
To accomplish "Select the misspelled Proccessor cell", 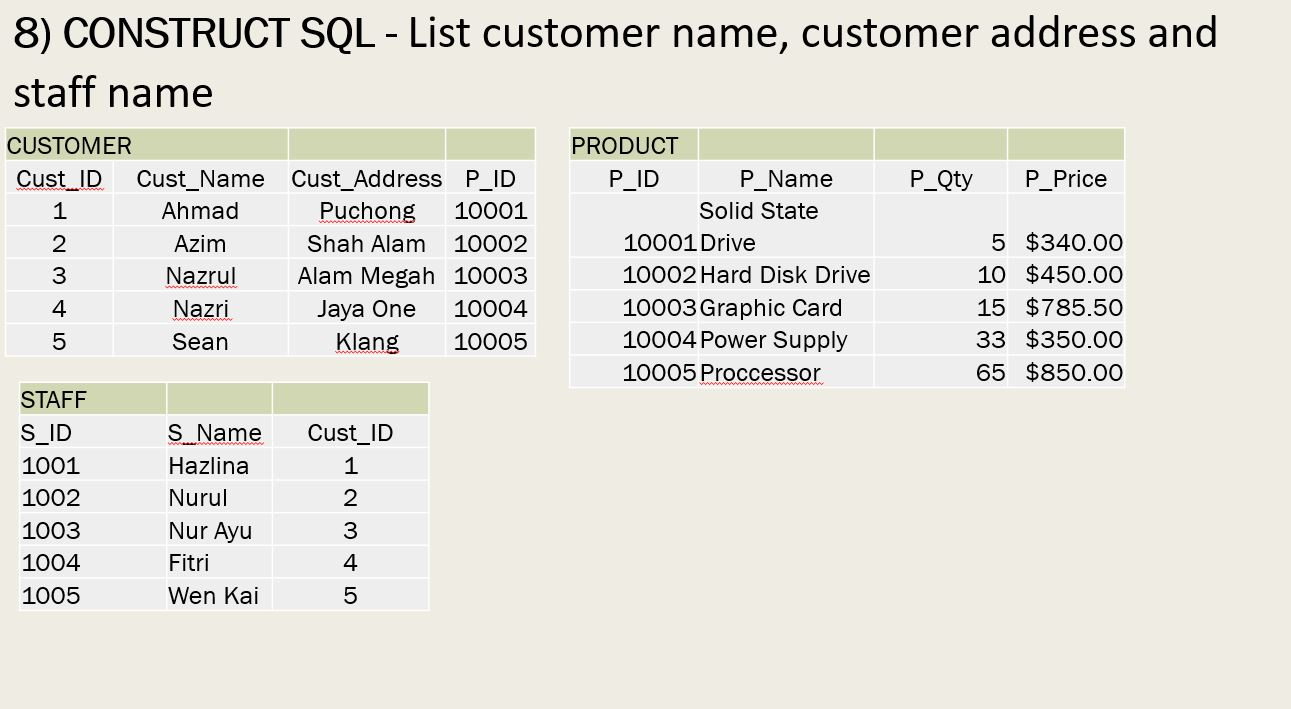I will coord(762,372).
